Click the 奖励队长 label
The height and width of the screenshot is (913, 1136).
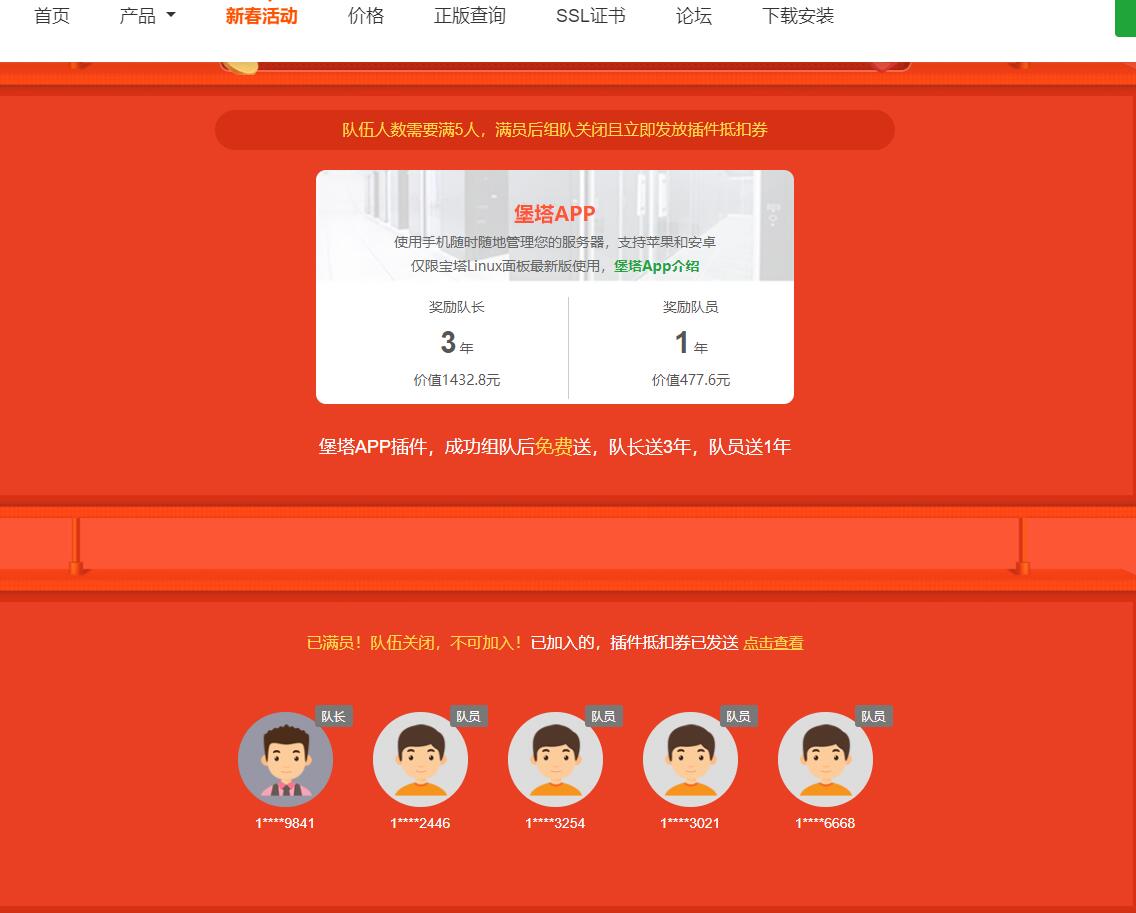pos(456,307)
